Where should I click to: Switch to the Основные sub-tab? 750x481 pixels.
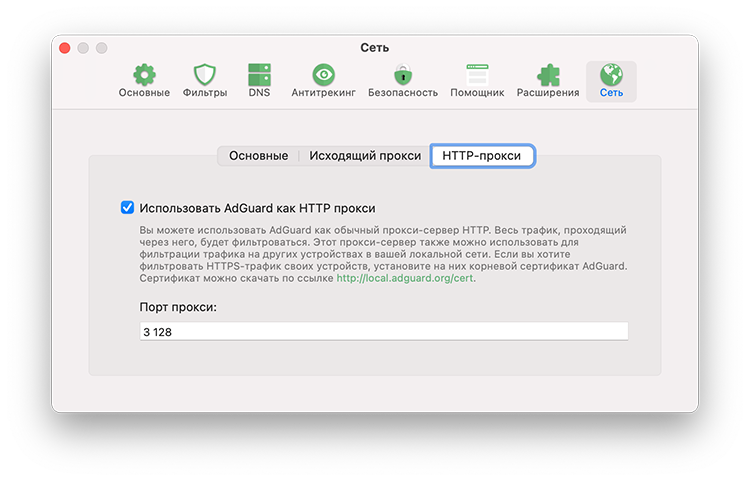pos(258,156)
